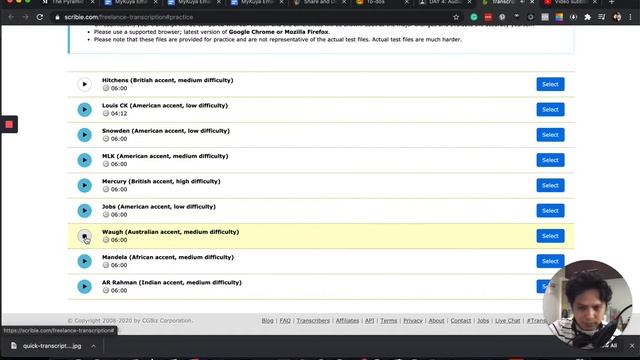Open the media control playlist icon

tap(602, 17)
